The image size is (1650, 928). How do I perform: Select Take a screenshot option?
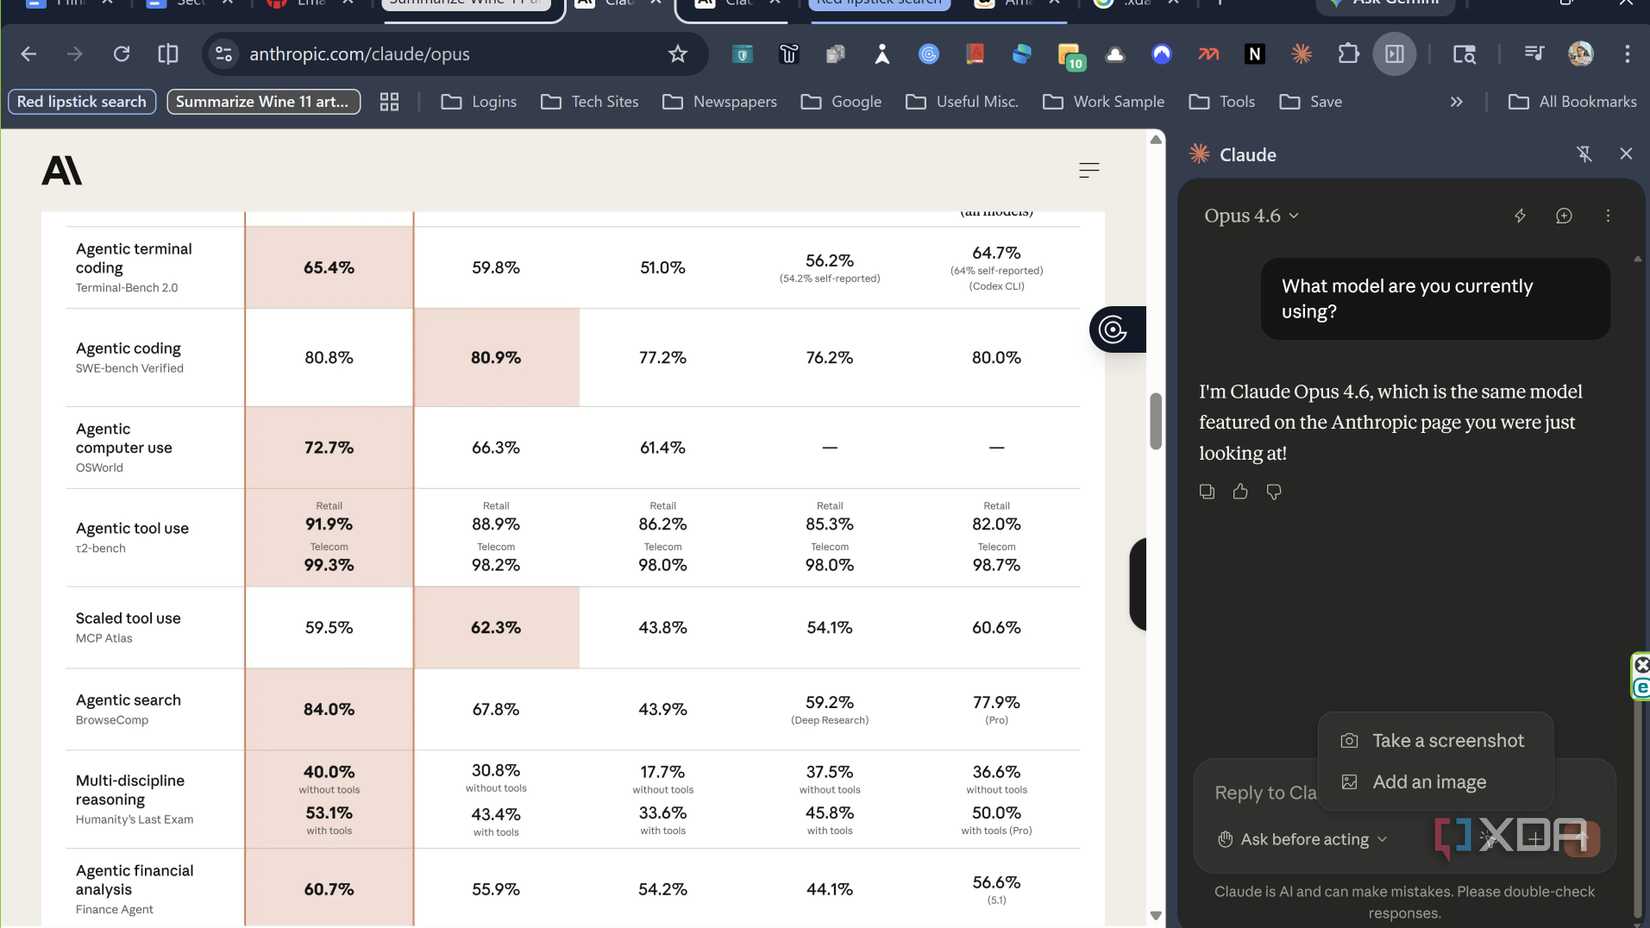[1433, 741]
